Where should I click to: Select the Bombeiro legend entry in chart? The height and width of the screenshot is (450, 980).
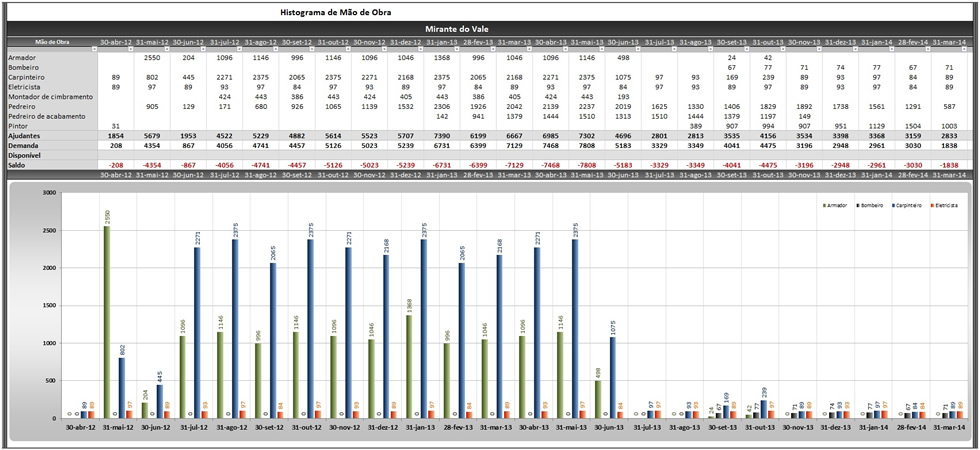(x=873, y=205)
